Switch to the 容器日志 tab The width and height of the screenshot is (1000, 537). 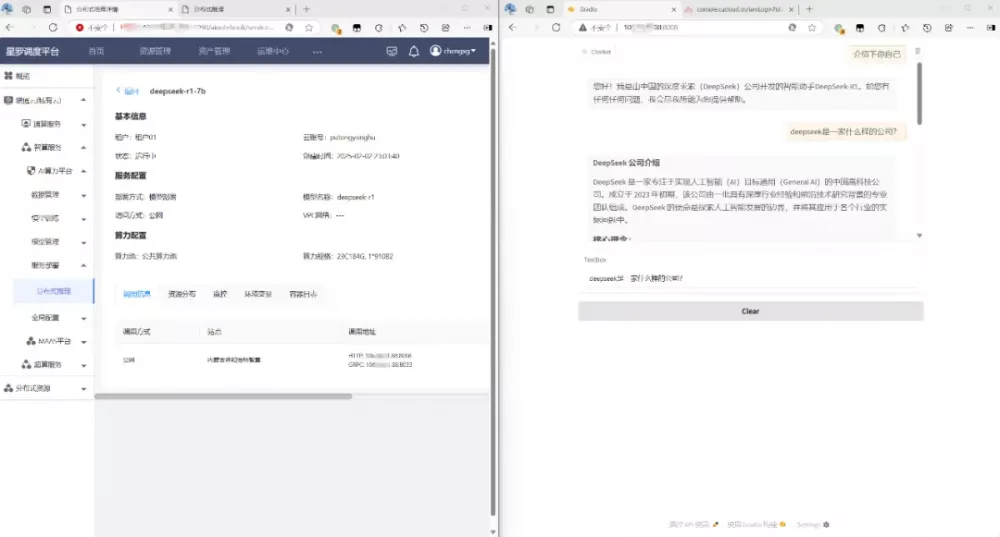tap(303, 294)
